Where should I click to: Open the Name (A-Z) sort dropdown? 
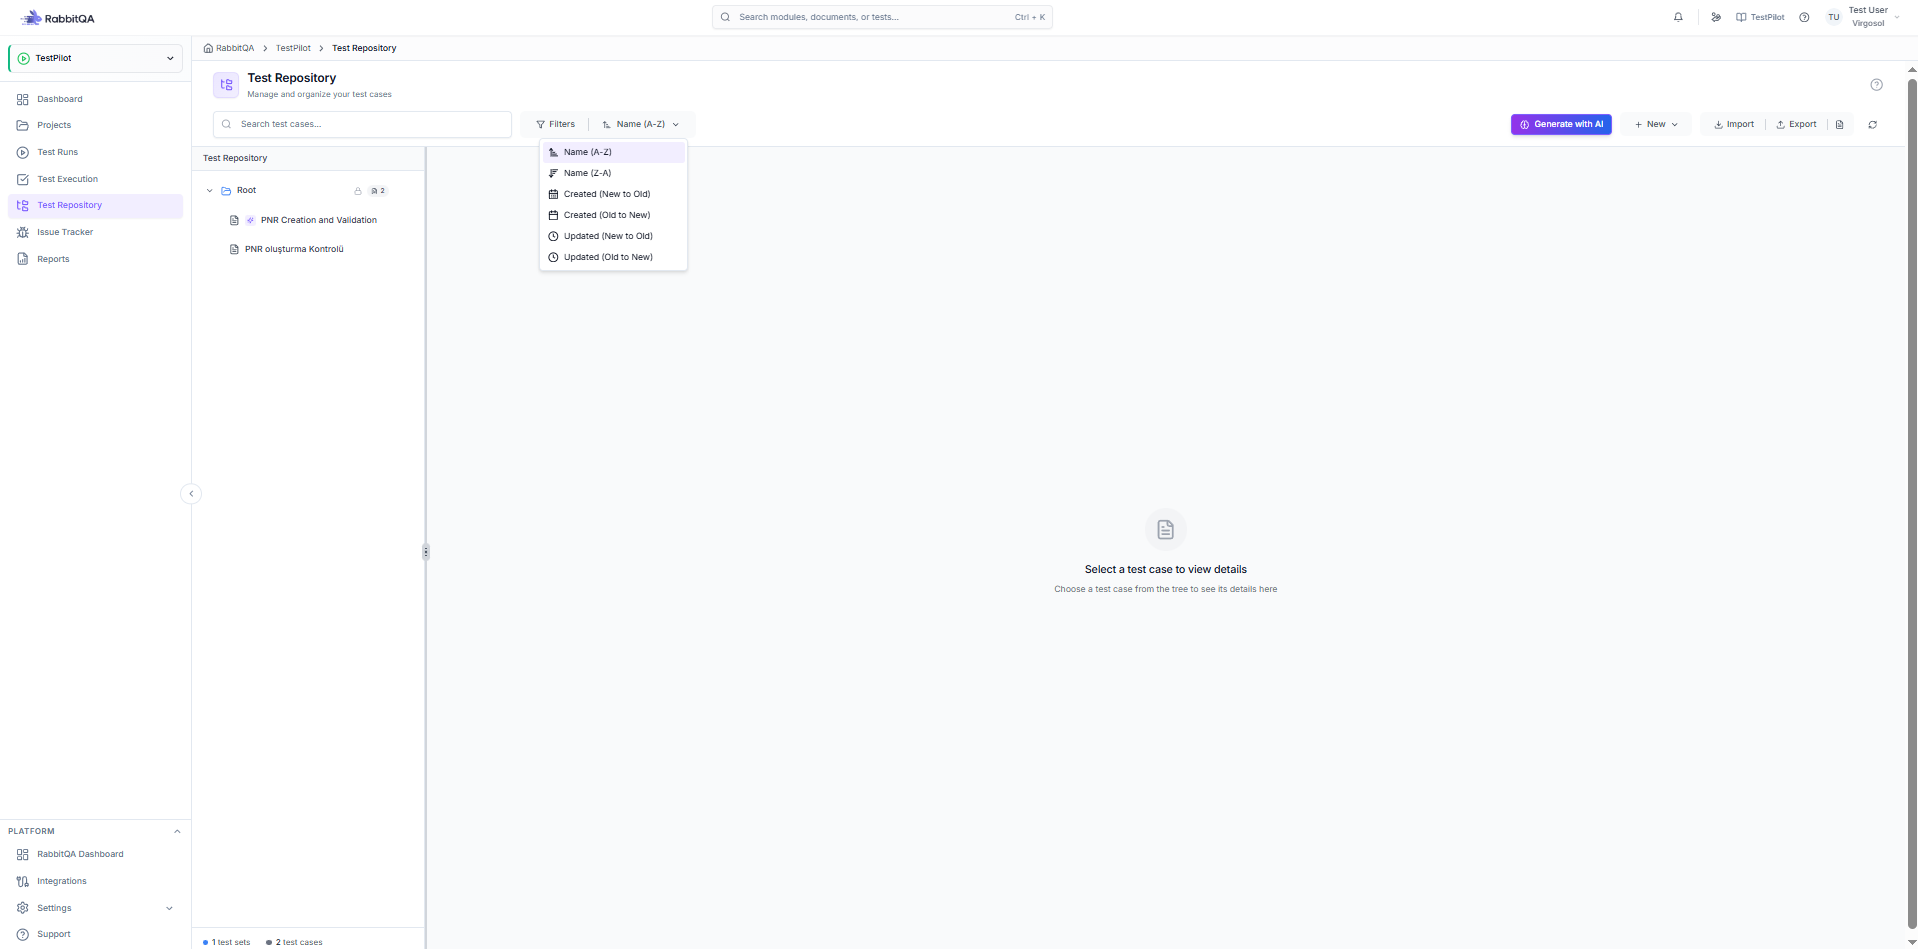point(641,124)
